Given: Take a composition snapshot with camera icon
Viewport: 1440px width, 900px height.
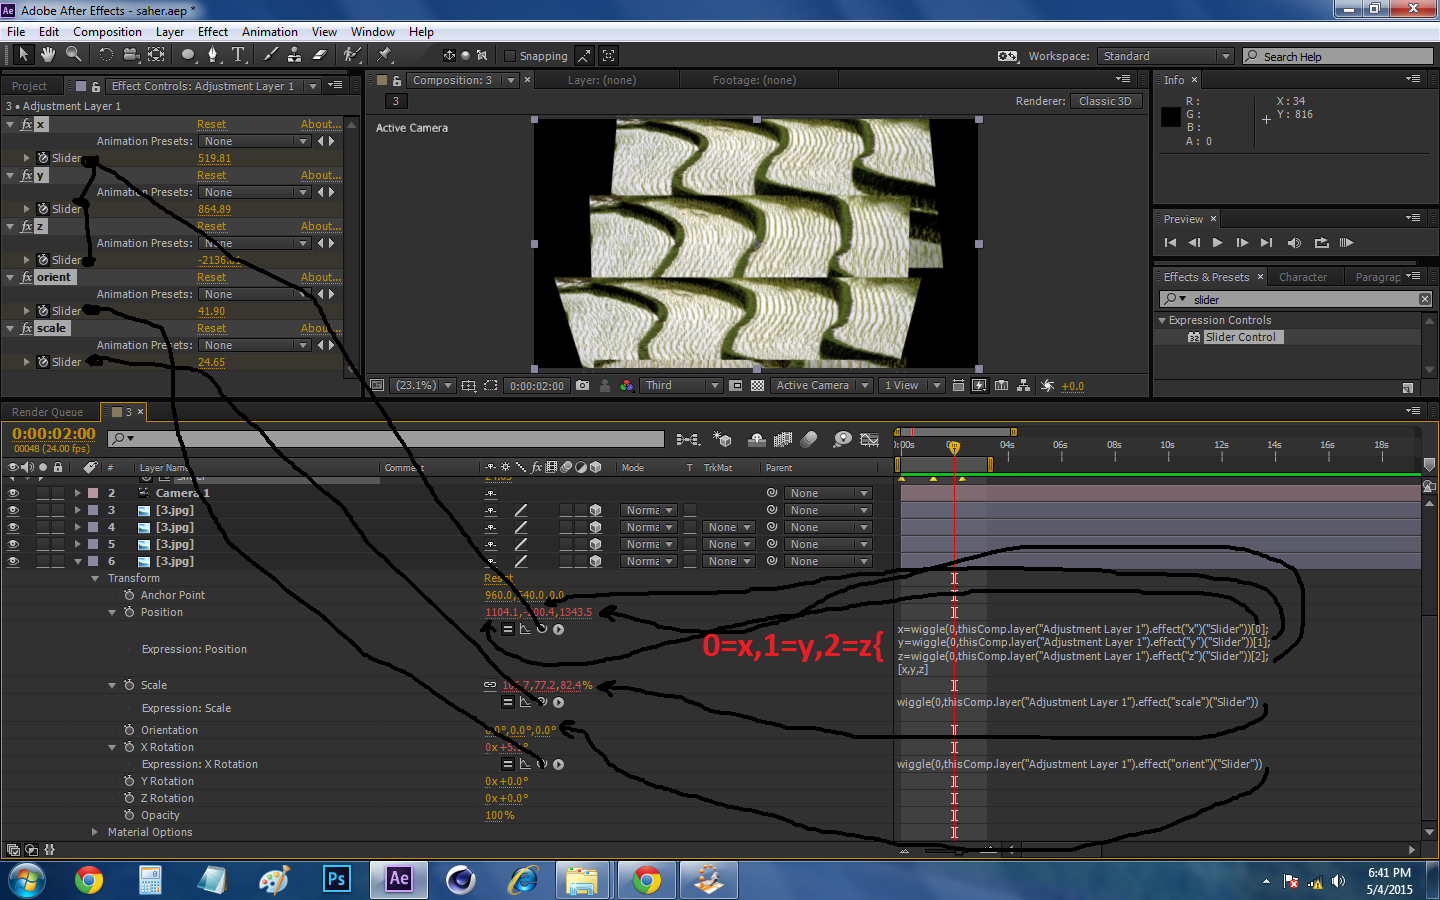Looking at the screenshot, I should pos(582,385).
